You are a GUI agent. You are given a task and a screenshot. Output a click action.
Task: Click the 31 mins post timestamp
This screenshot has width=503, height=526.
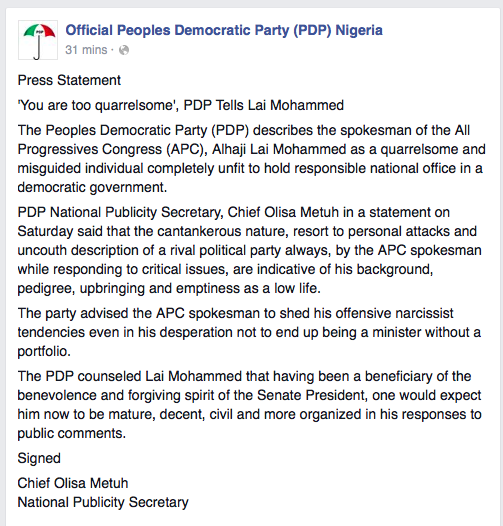[86, 50]
